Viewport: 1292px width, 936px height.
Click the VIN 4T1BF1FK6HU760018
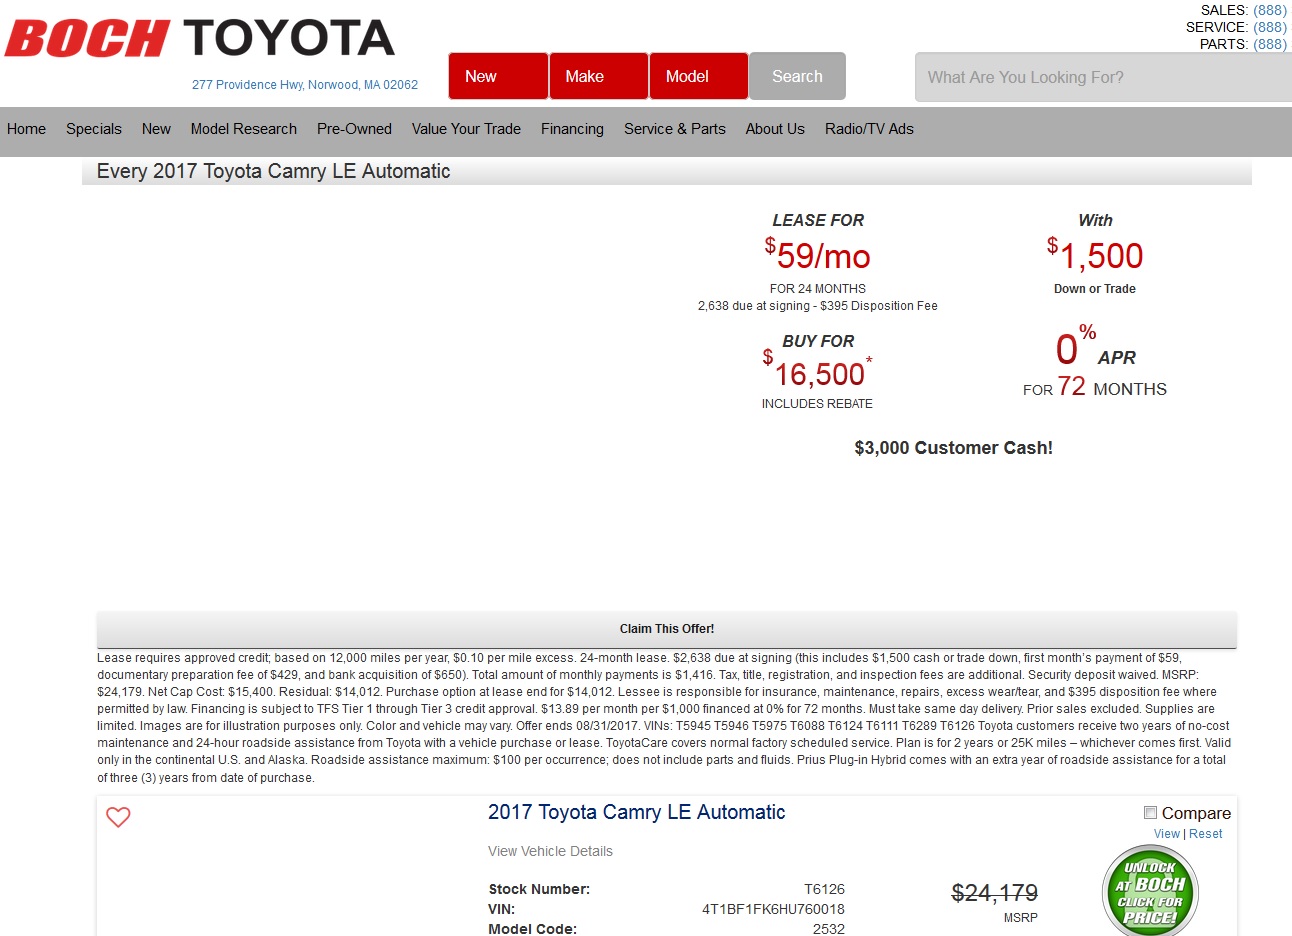pos(773,909)
